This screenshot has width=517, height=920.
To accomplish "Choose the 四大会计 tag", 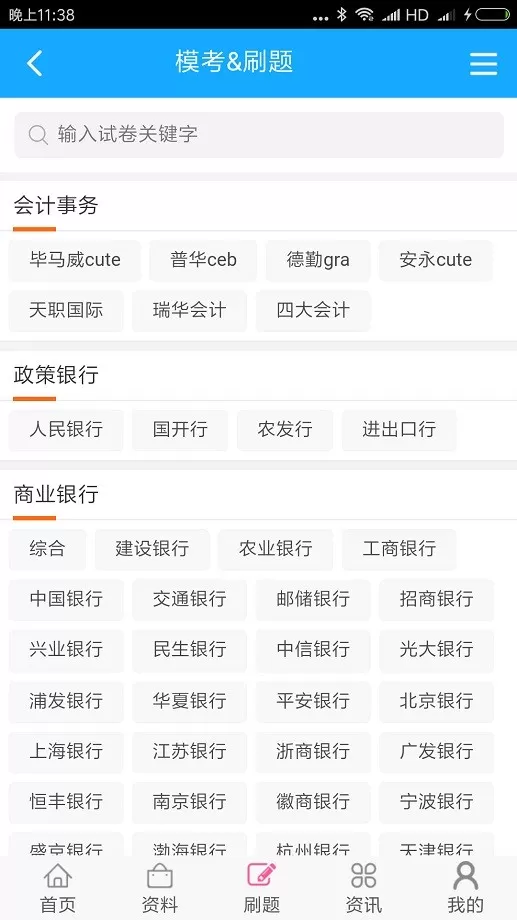I will click(313, 310).
